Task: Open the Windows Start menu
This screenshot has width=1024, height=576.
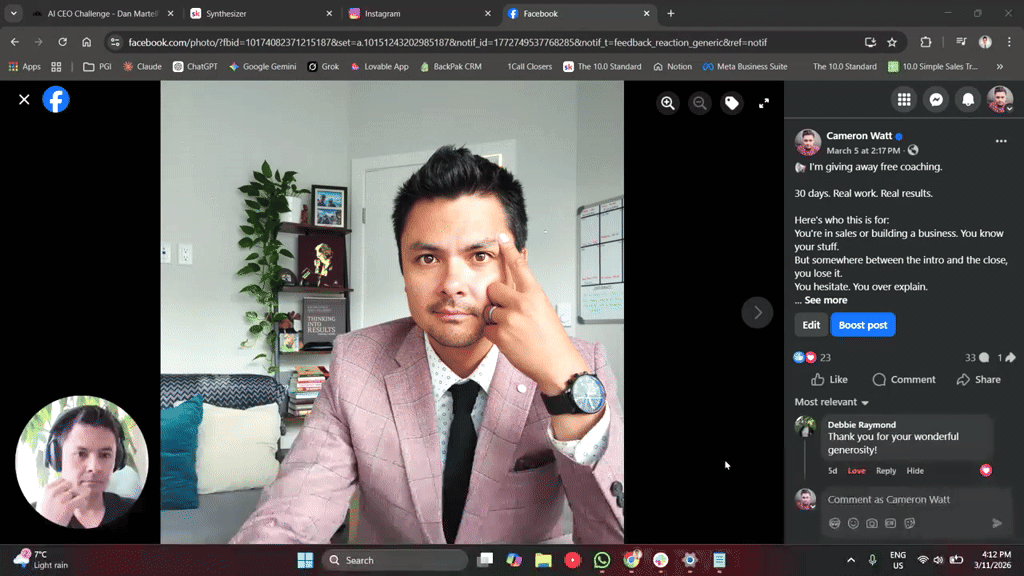Action: pyautogui.click(x=305, y=560)
